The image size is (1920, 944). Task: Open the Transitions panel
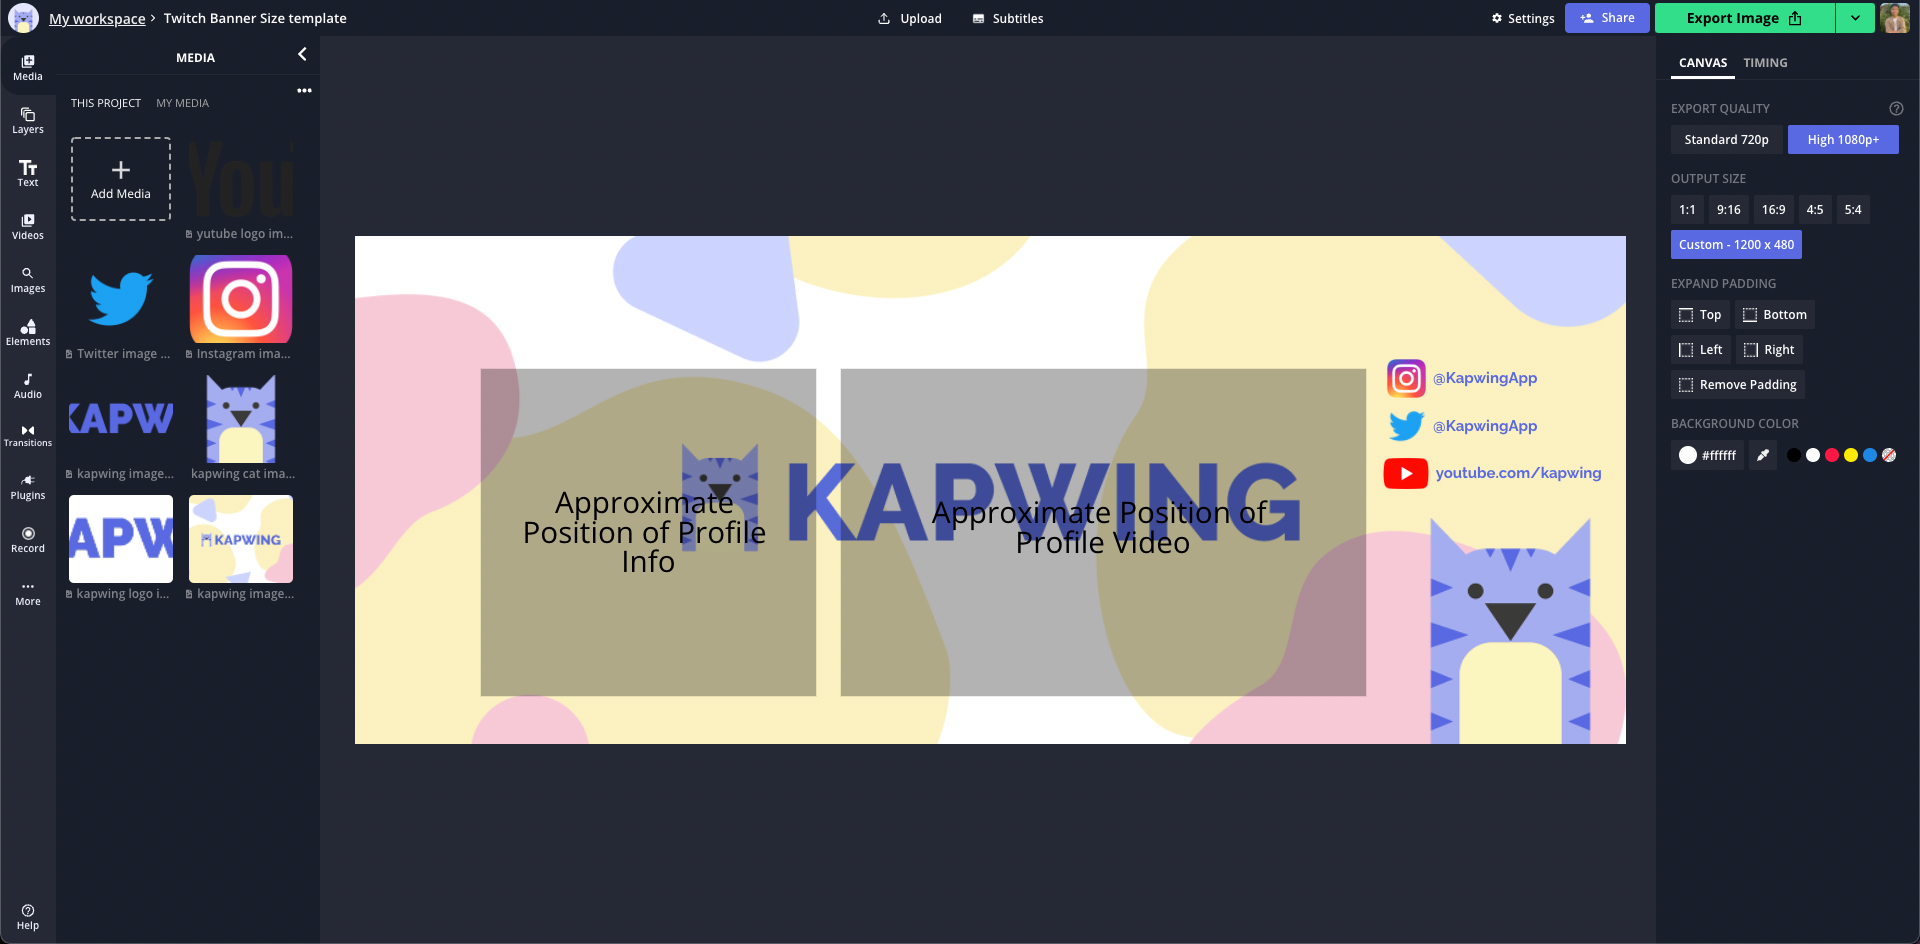click(28, 436)
